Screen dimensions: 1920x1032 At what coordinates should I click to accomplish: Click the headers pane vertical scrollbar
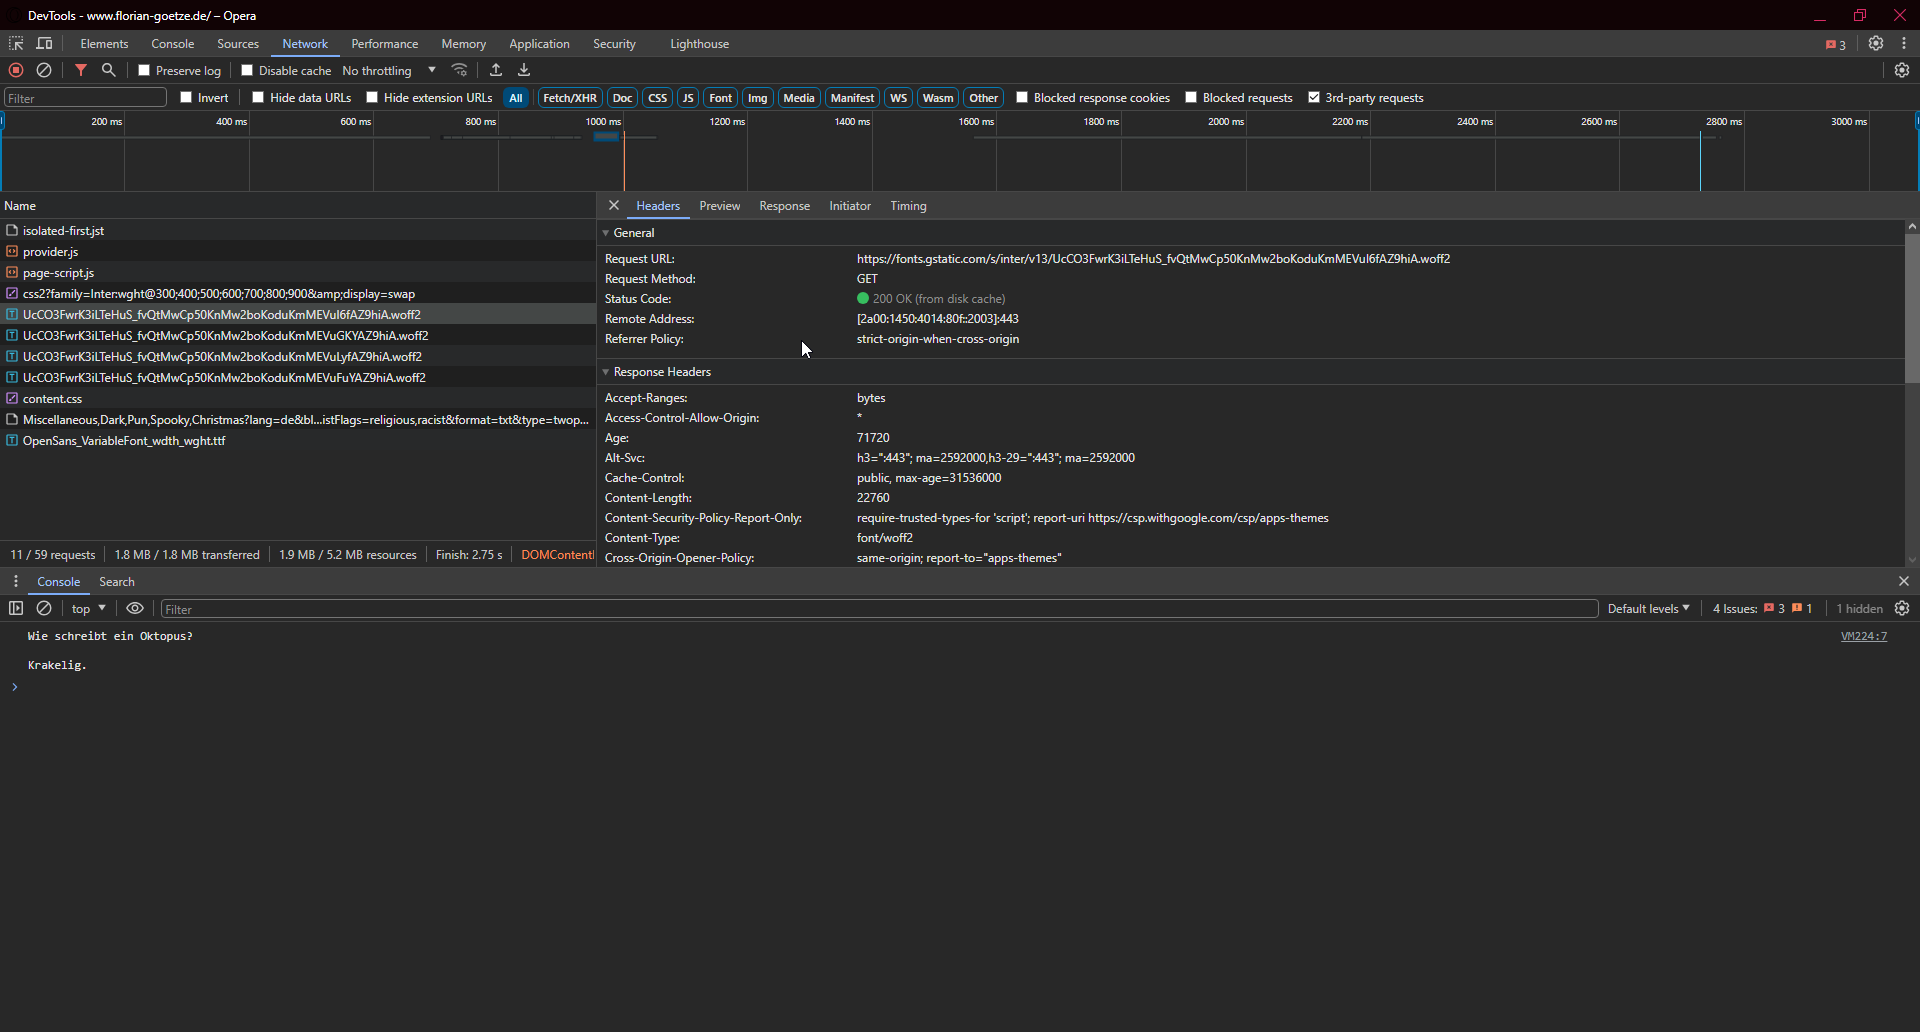1911,310
